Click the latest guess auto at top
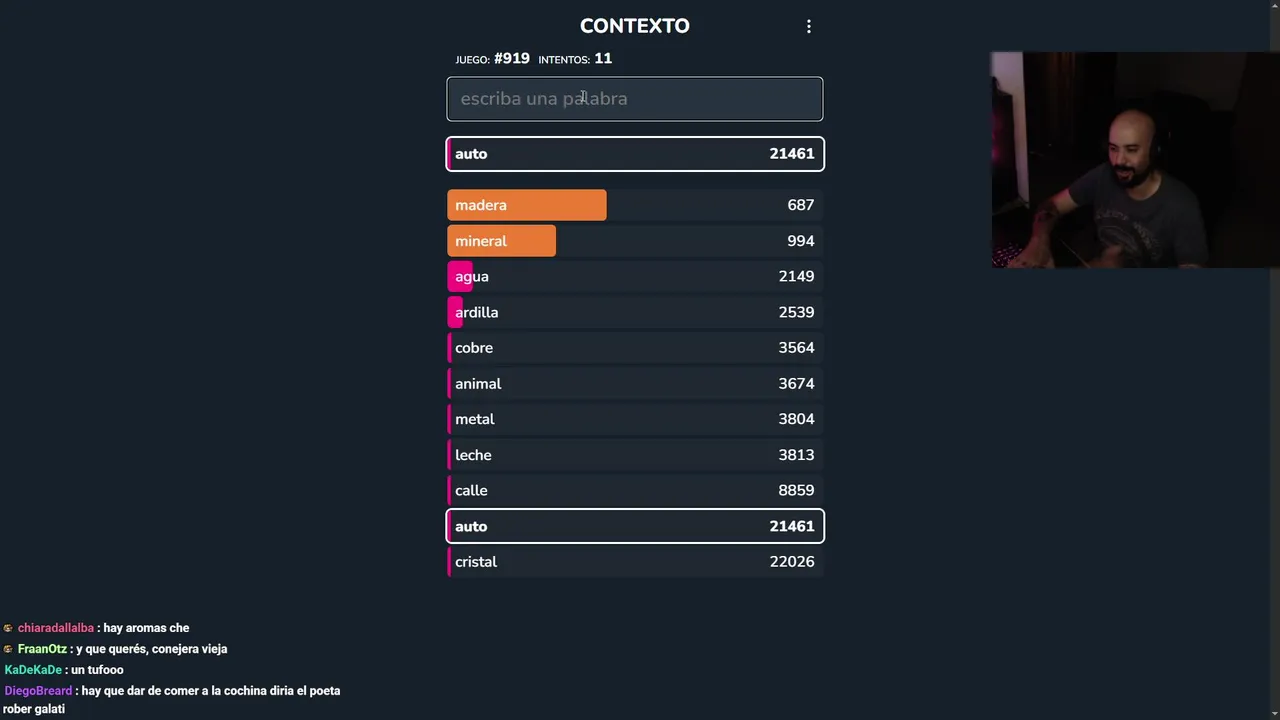 (634, 154)
